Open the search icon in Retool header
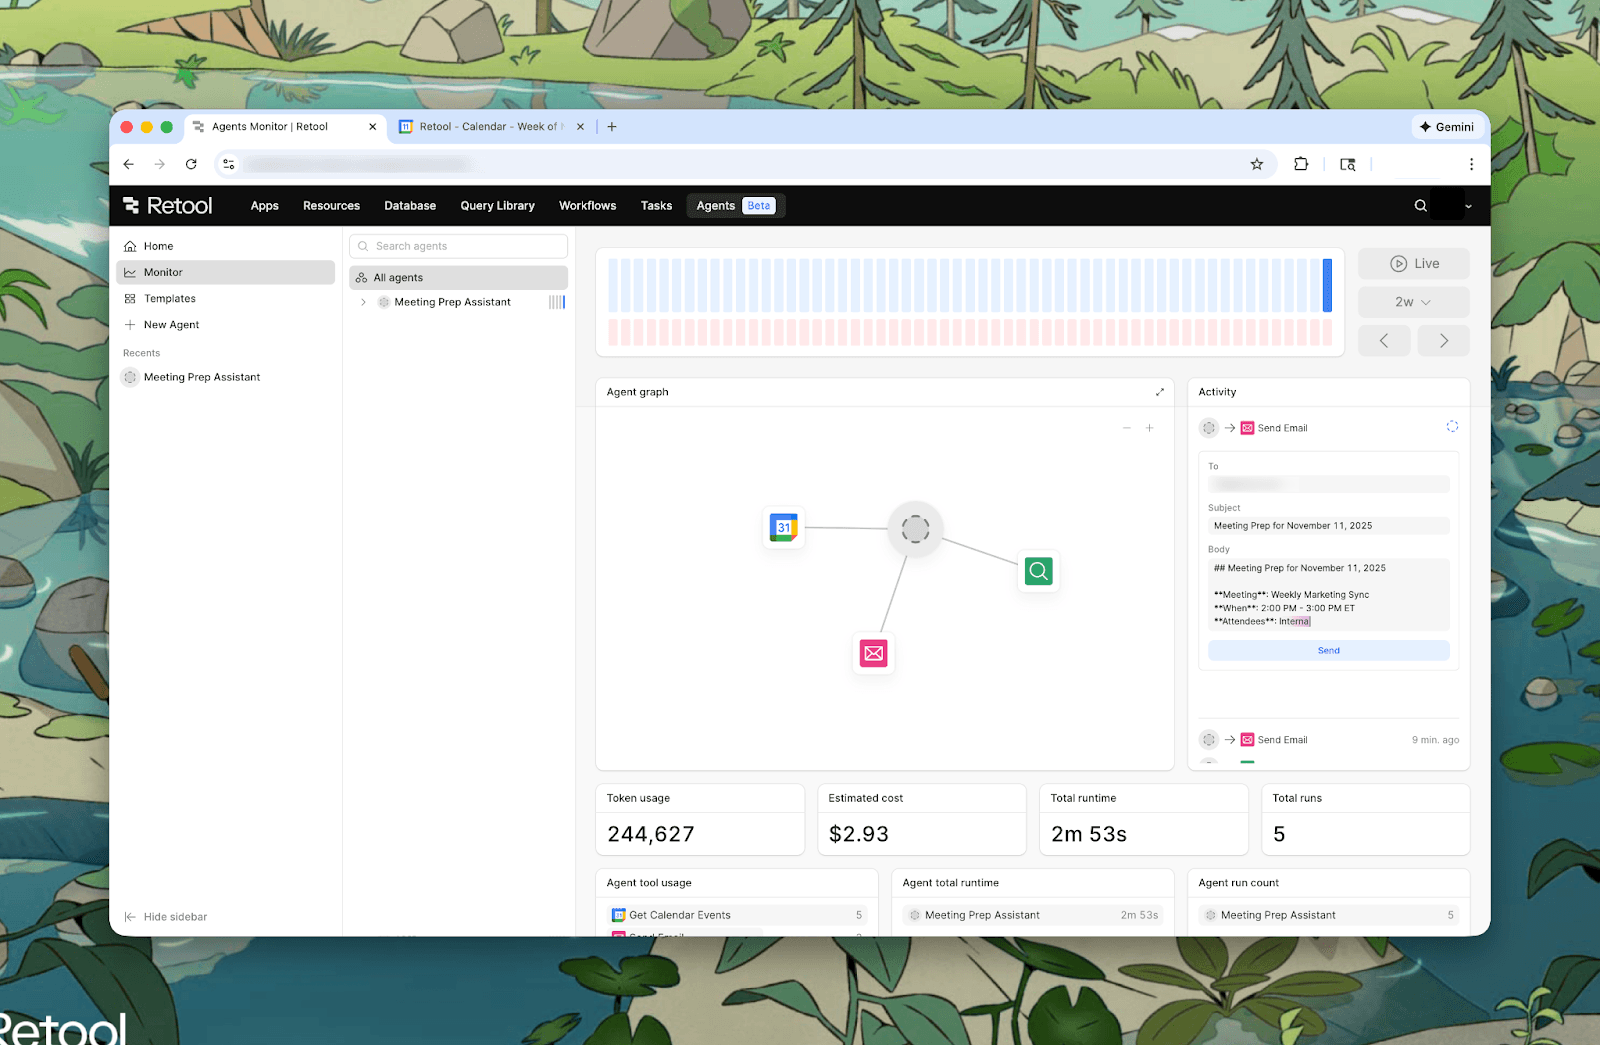1600x1045 pixels. 1420,206
